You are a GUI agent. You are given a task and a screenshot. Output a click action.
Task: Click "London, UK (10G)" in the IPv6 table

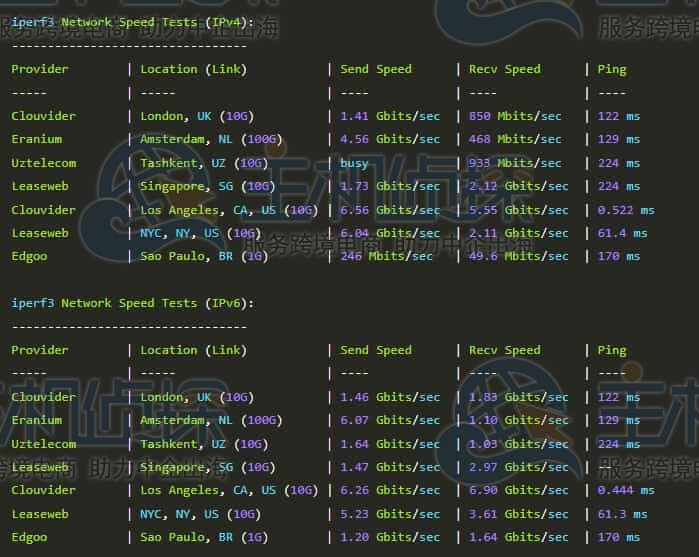pos(197,397)
